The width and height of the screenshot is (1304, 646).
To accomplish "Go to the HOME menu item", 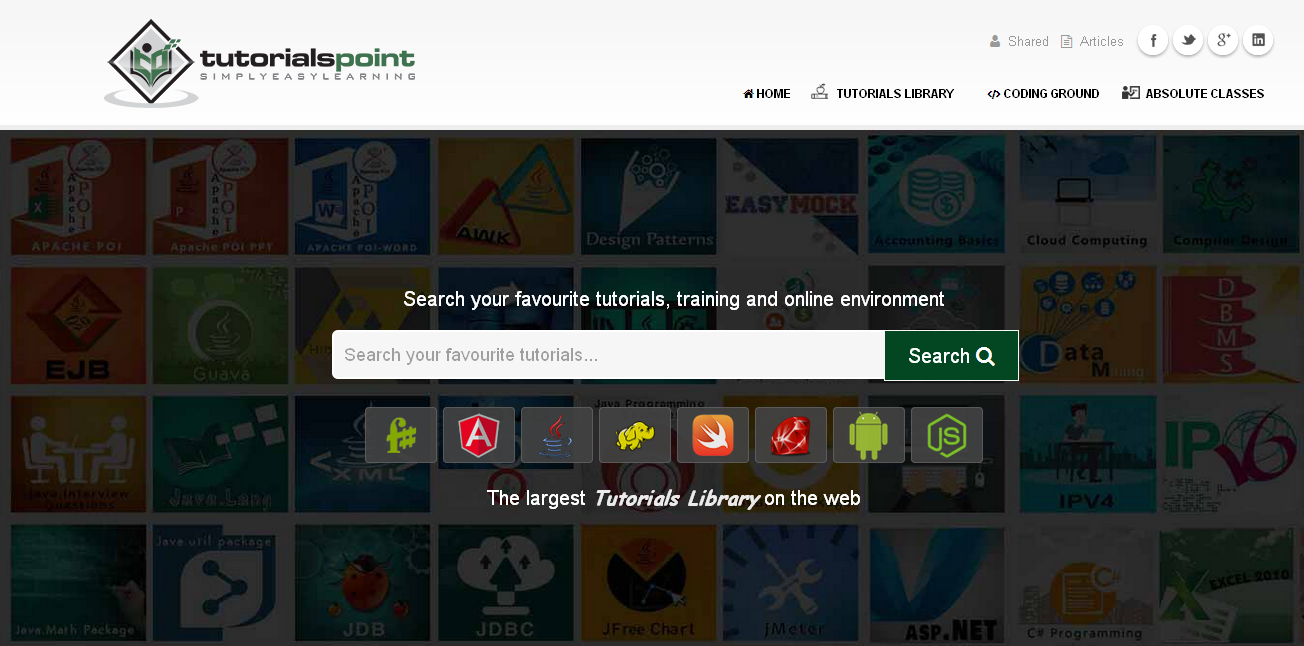I will coord(767,94).
